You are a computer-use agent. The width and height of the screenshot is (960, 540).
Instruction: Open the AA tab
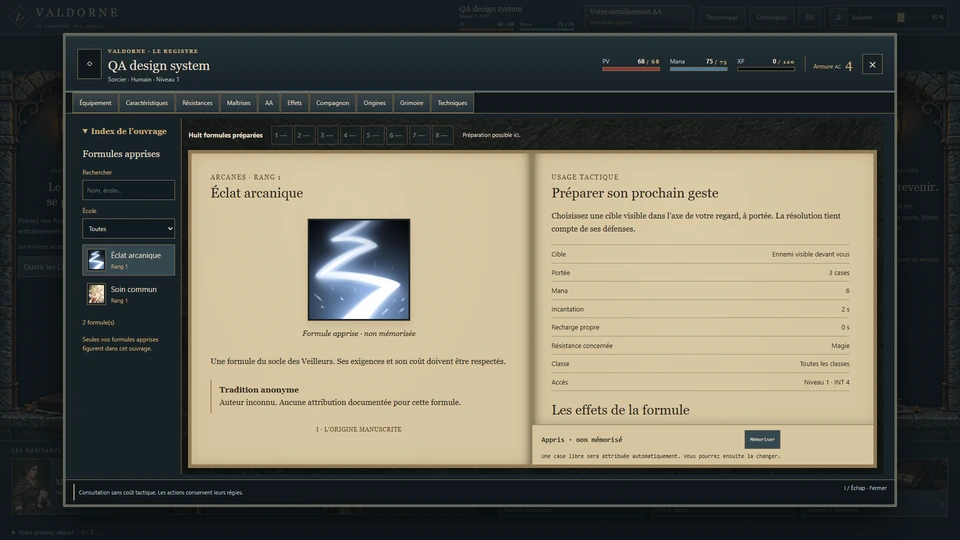click(269, 103)
